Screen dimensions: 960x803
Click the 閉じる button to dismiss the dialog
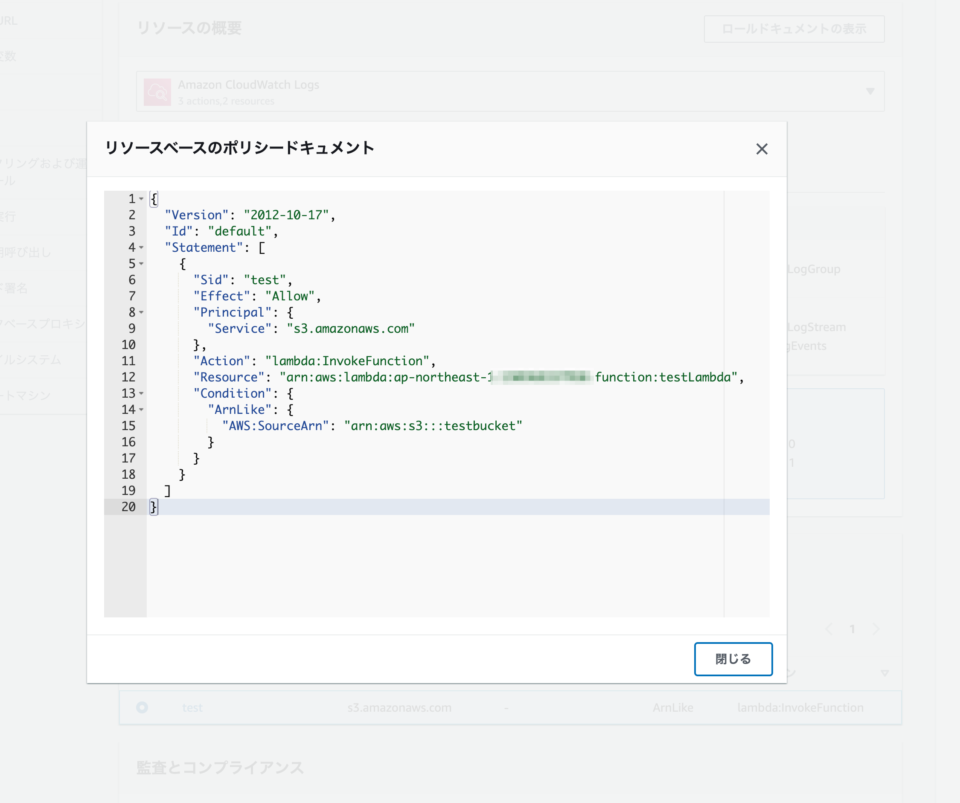click(733, 659)
